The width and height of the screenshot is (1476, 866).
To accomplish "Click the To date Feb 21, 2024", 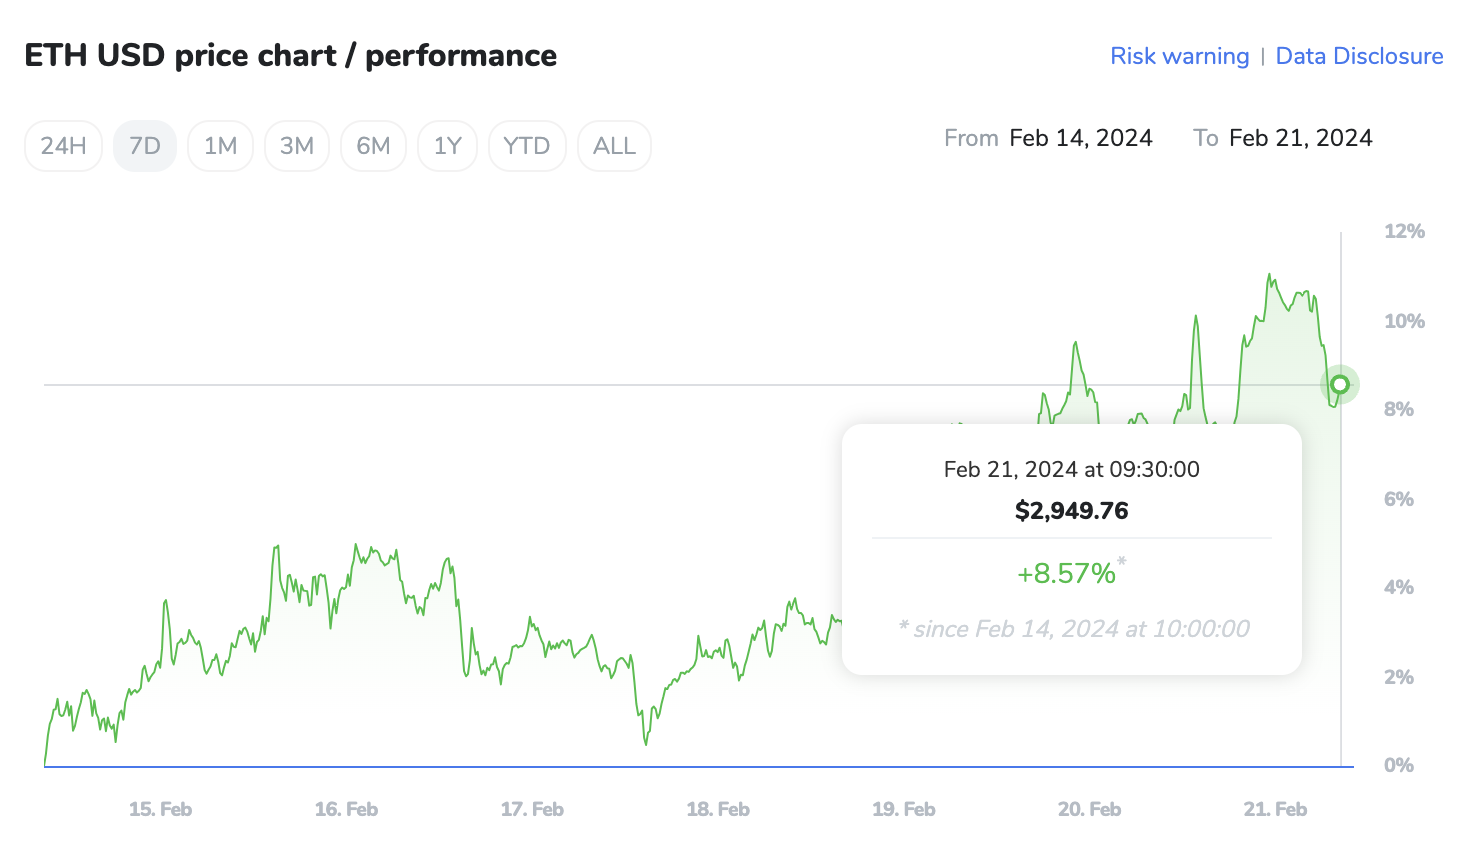I will [1300, 137].
